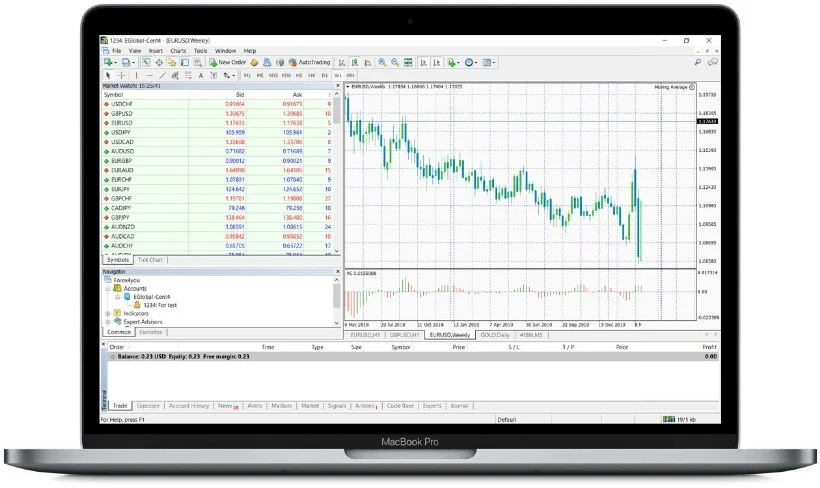Open the Tools menu
820x488 pixels.
click(x=201, y=51)
